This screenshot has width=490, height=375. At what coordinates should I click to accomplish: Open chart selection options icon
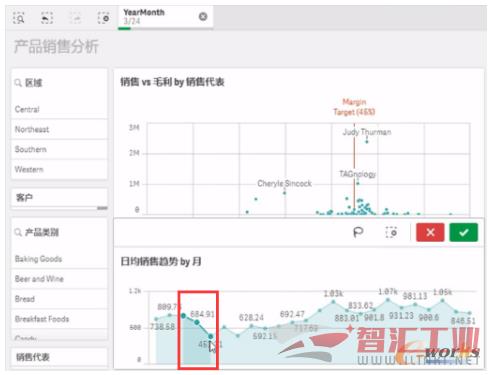click(x=391, y=232)
